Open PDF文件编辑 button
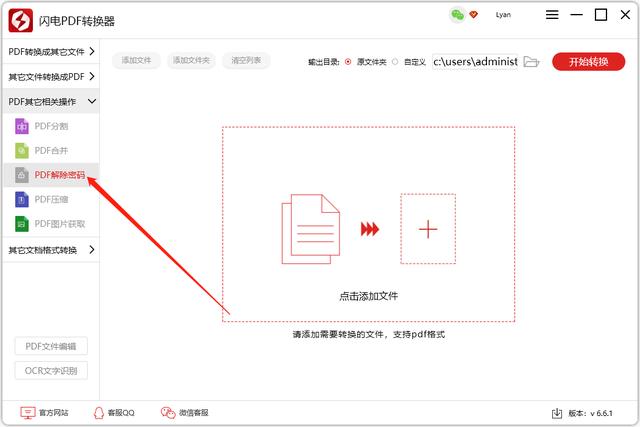 pyautogui.click(x=51, y=346)
